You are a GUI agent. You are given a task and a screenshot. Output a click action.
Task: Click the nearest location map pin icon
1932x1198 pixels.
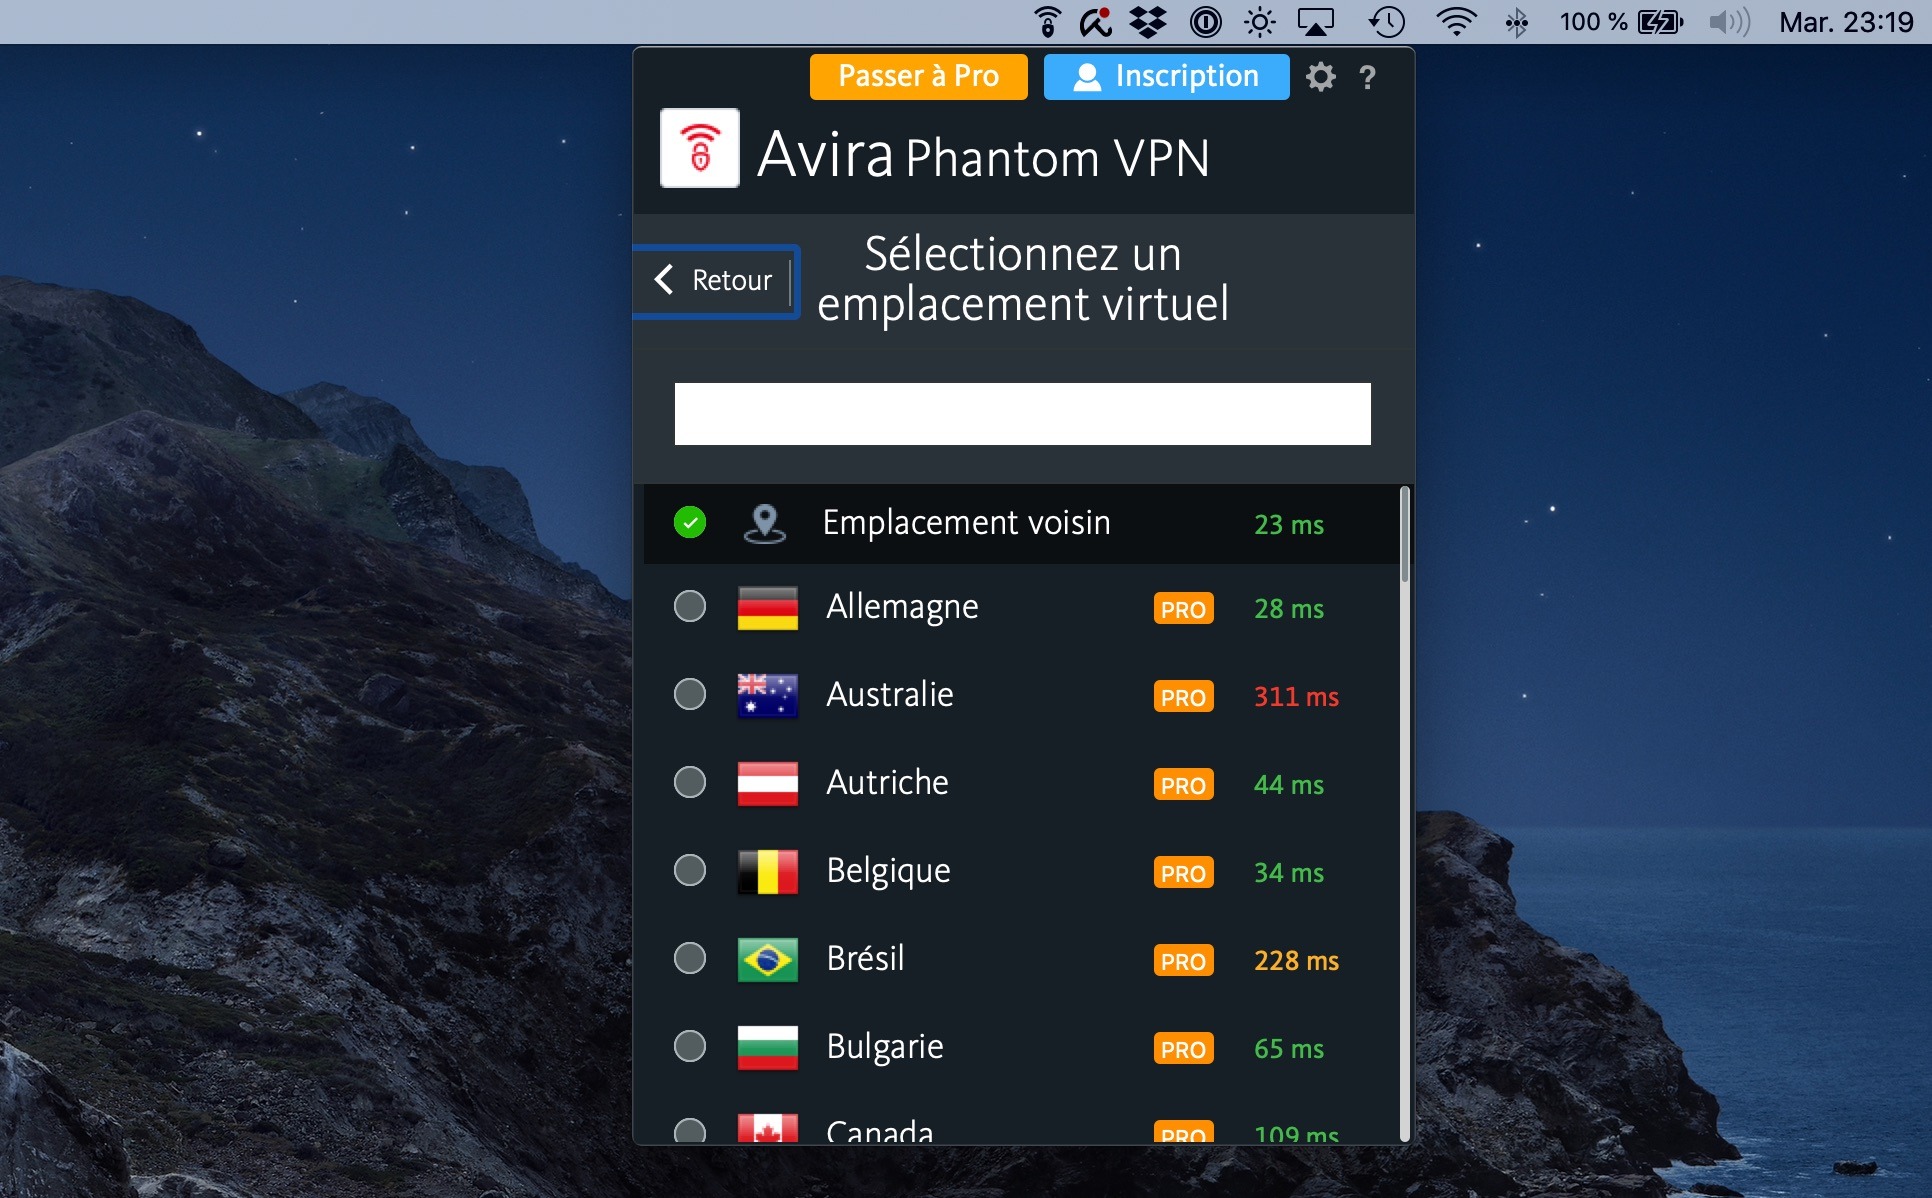click(765, 523)
